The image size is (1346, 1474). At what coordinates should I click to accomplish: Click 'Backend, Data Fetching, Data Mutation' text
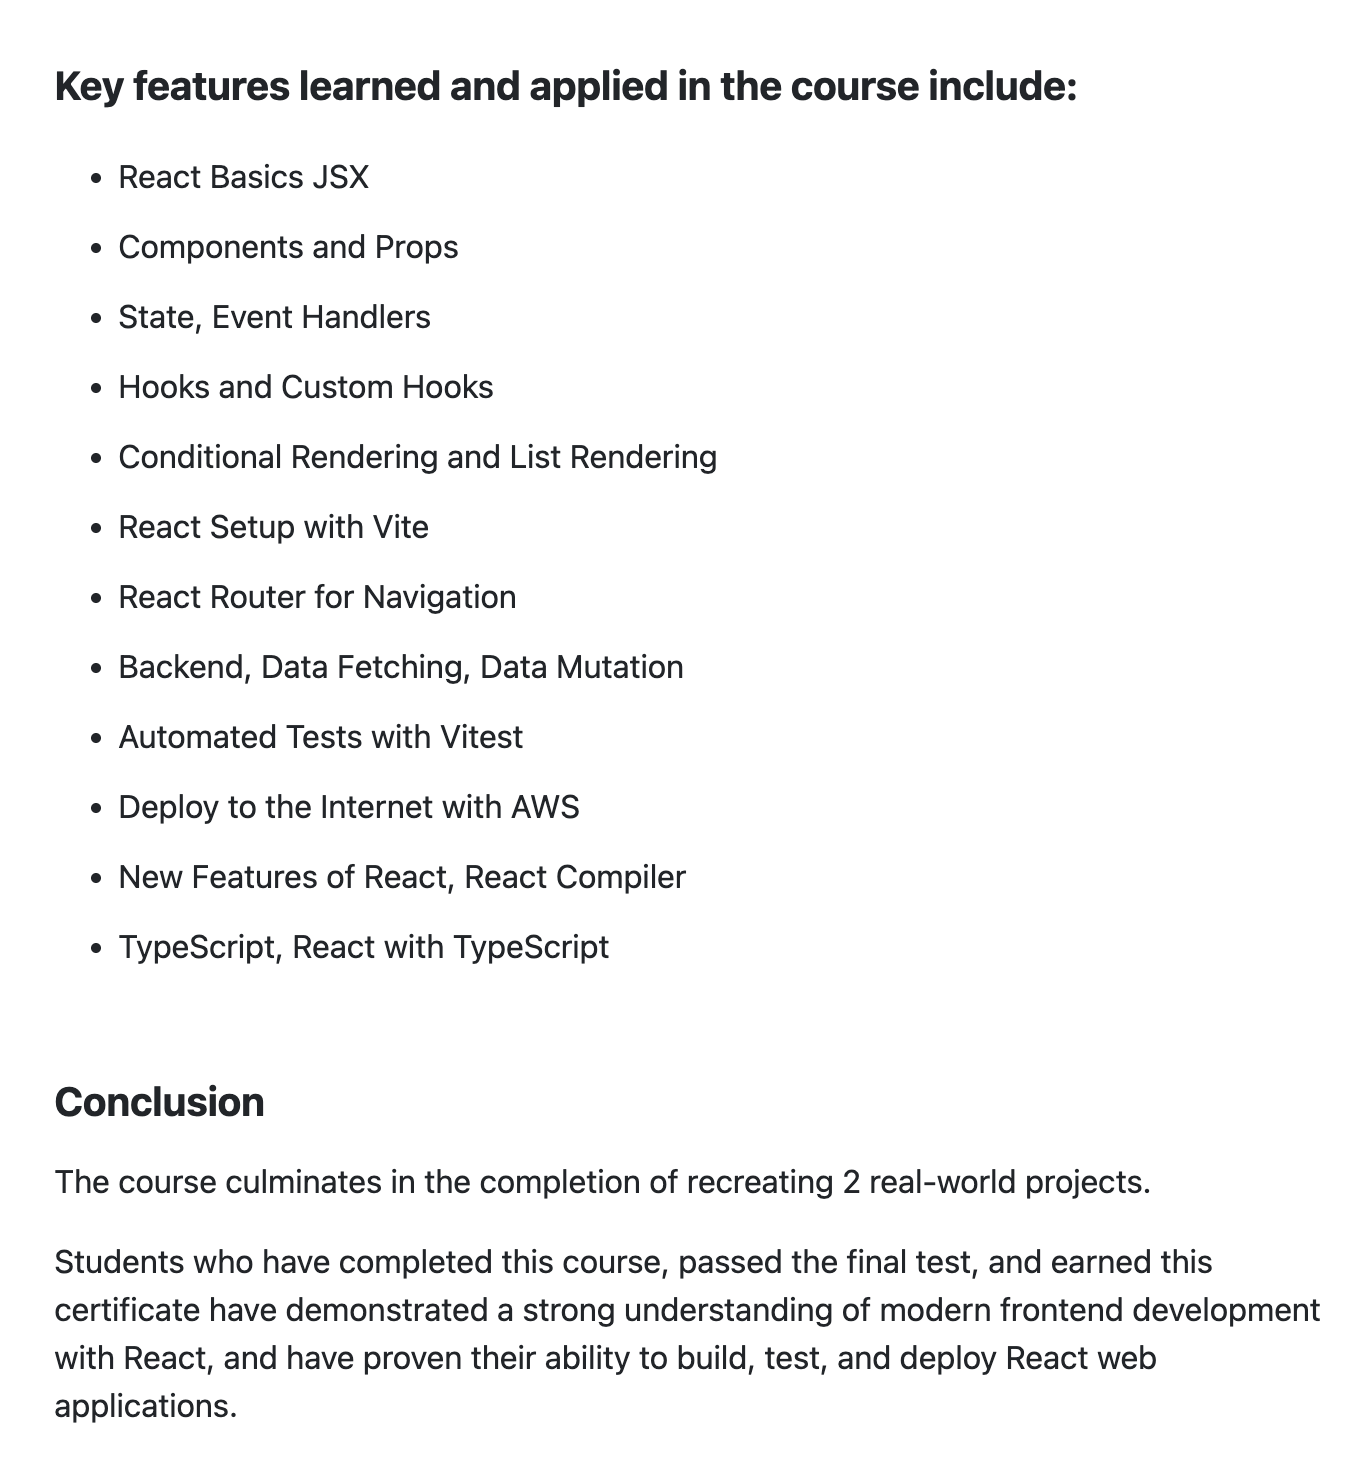pos(401,667)
